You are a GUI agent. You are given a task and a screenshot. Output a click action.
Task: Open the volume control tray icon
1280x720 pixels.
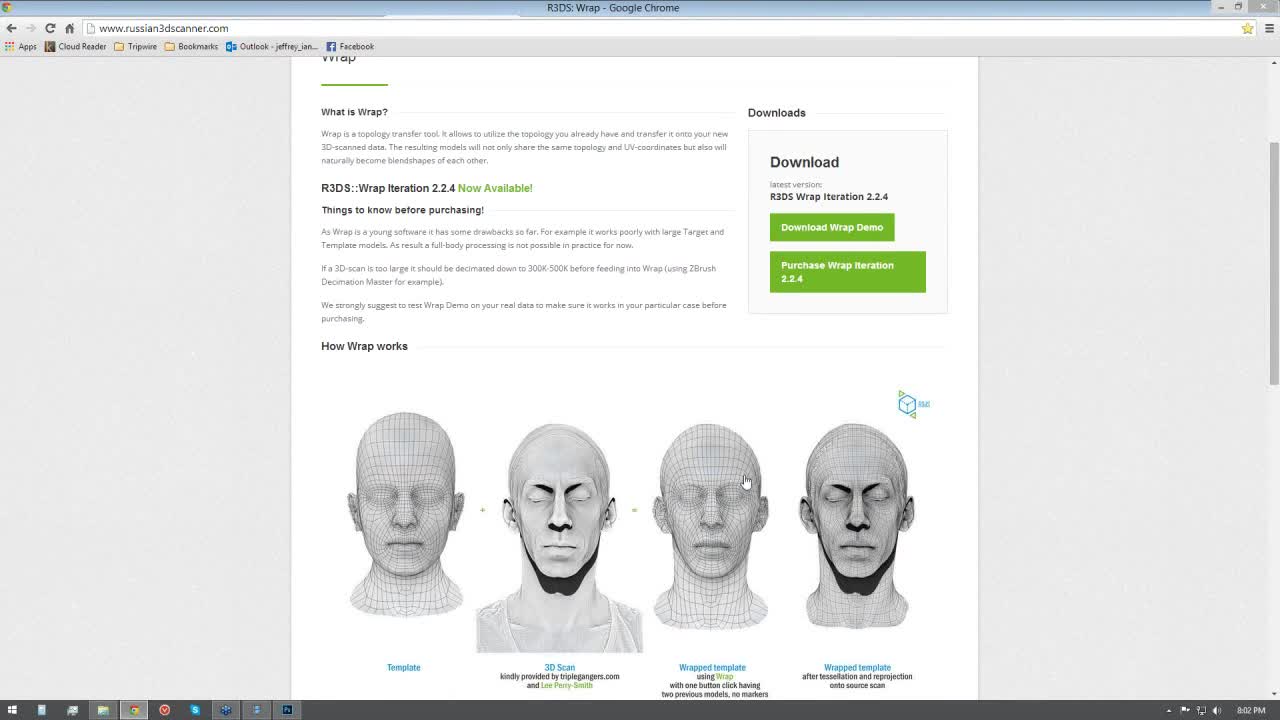pyautogui.click(x=1217, y=710)
